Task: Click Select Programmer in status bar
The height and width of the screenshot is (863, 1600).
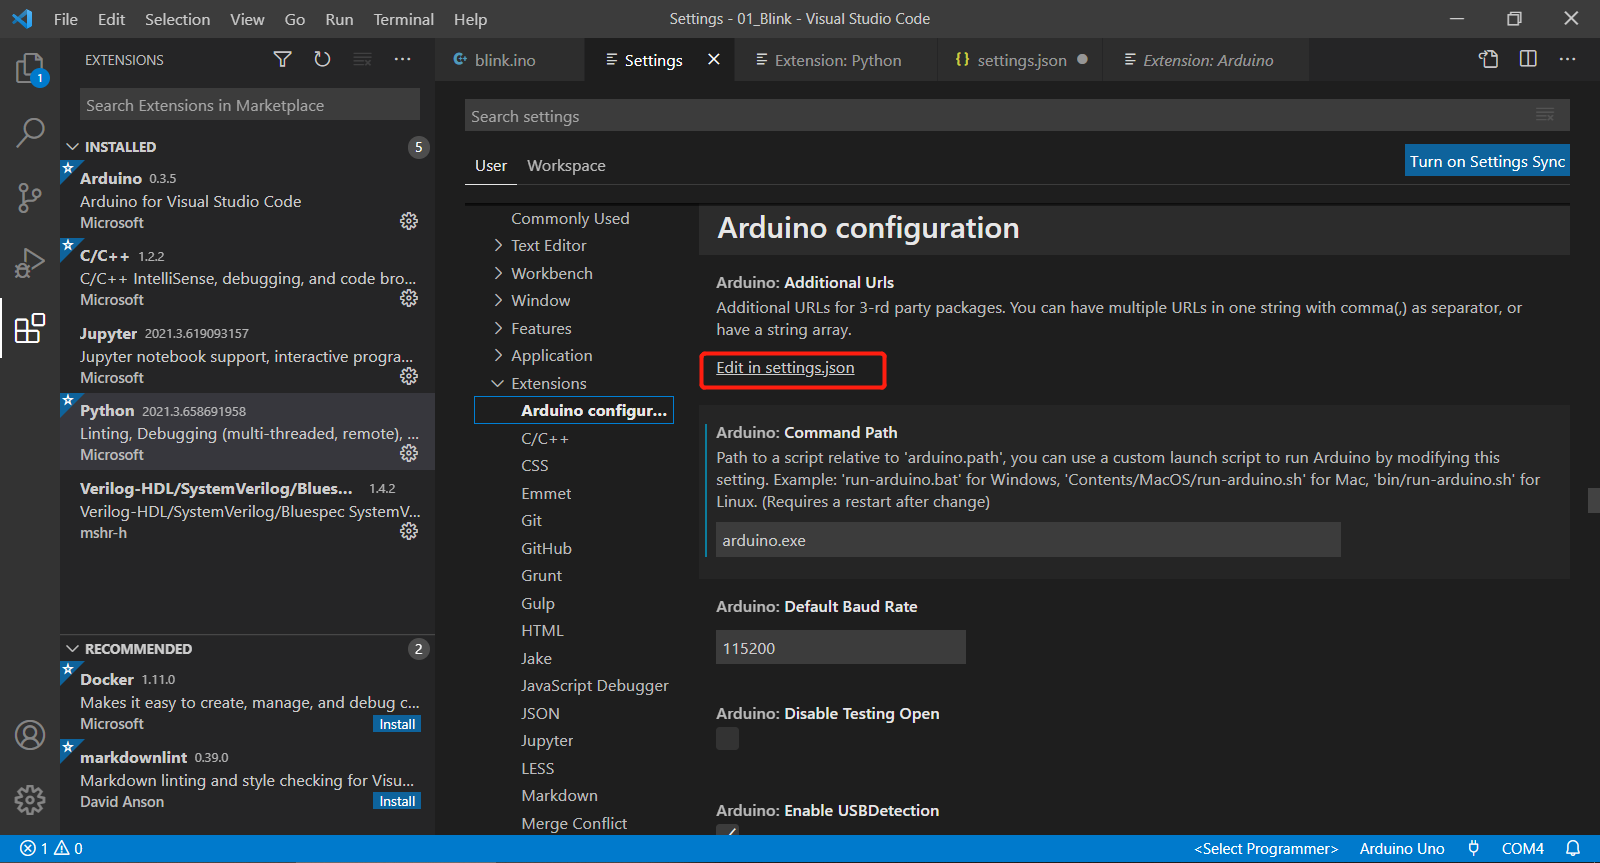Action: (x=1266, y=849)
